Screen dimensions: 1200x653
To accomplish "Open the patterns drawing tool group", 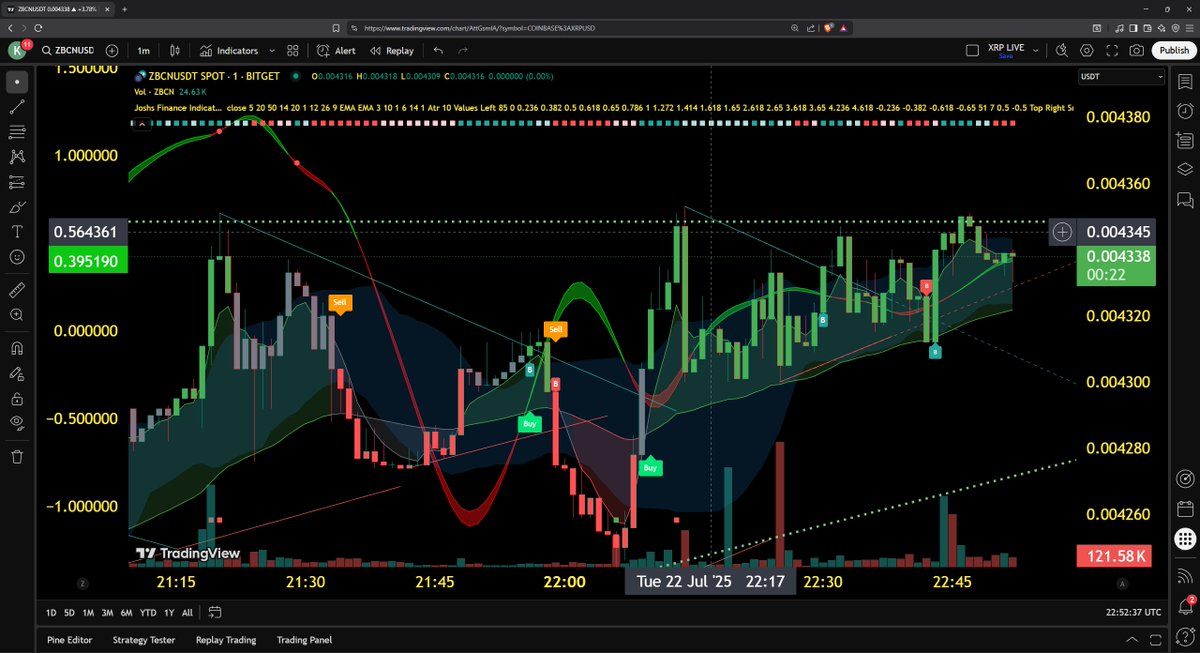I will coord(16,157).
